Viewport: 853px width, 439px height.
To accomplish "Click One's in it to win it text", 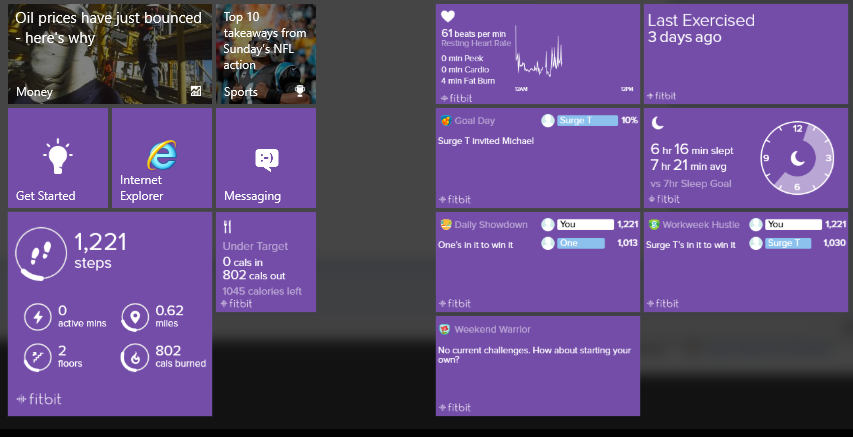I will coord(475,245).
